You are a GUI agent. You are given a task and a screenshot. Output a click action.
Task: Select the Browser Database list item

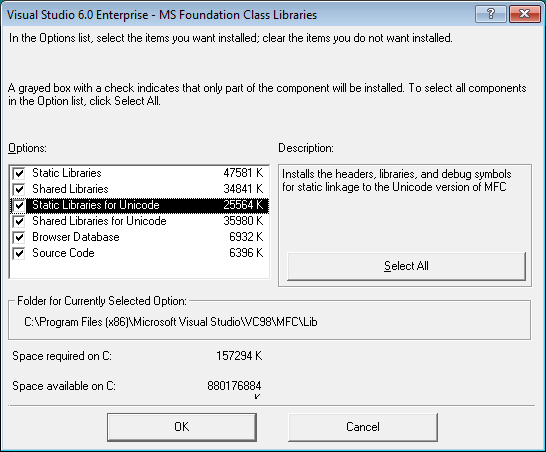pyautogui.click(x=139, y=237)
